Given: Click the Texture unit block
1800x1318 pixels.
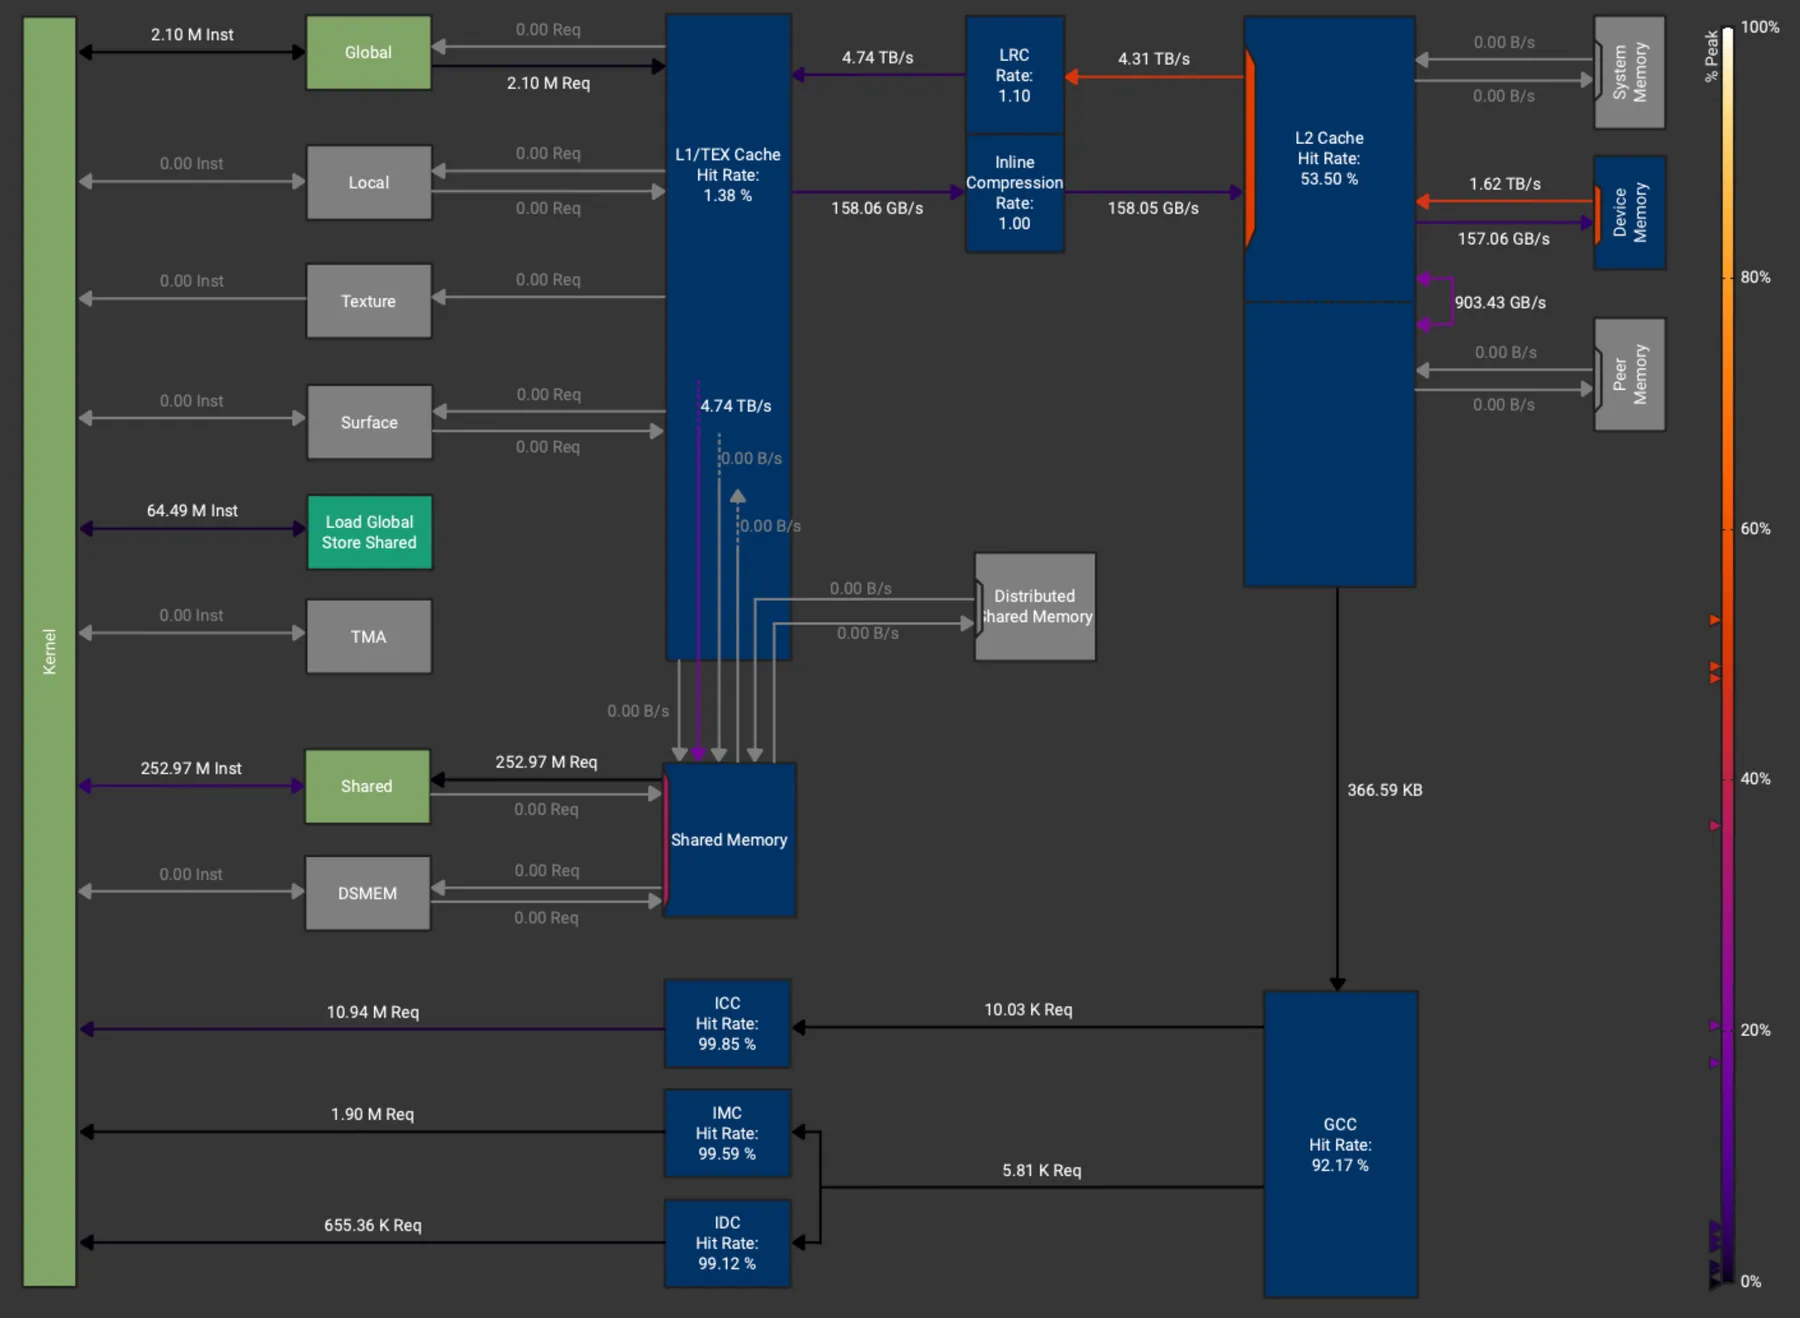Looking at the screenshot, I should coord(368,301).
